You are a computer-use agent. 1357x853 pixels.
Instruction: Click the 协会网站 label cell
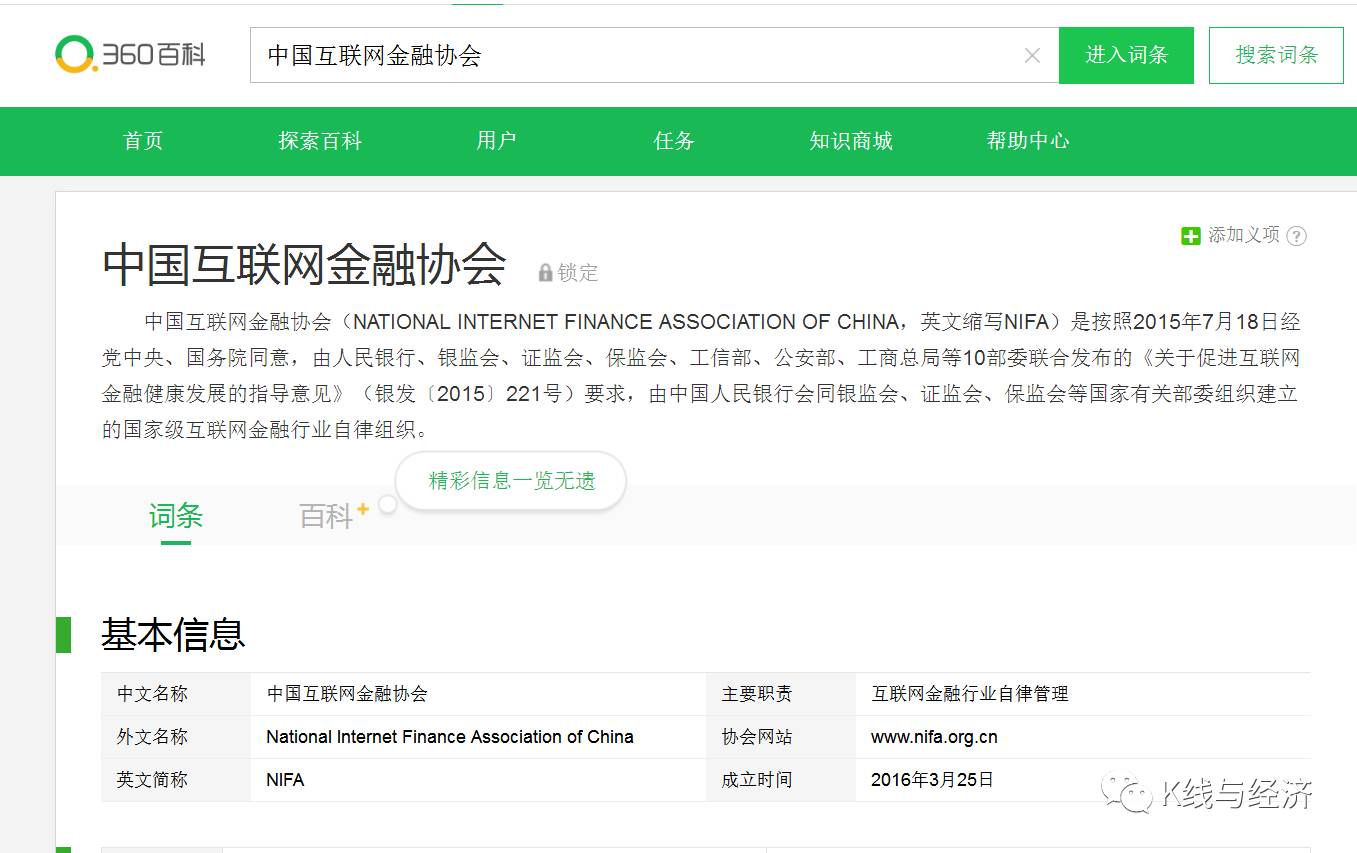781,737
